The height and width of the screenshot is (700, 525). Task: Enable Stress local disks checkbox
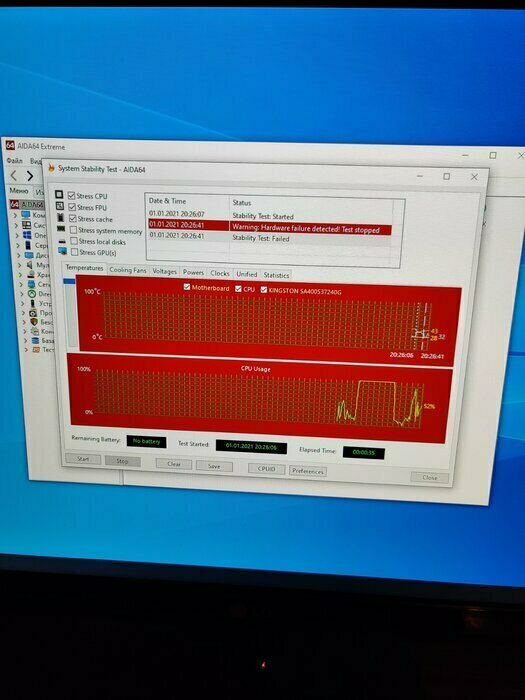click(74, 241)
